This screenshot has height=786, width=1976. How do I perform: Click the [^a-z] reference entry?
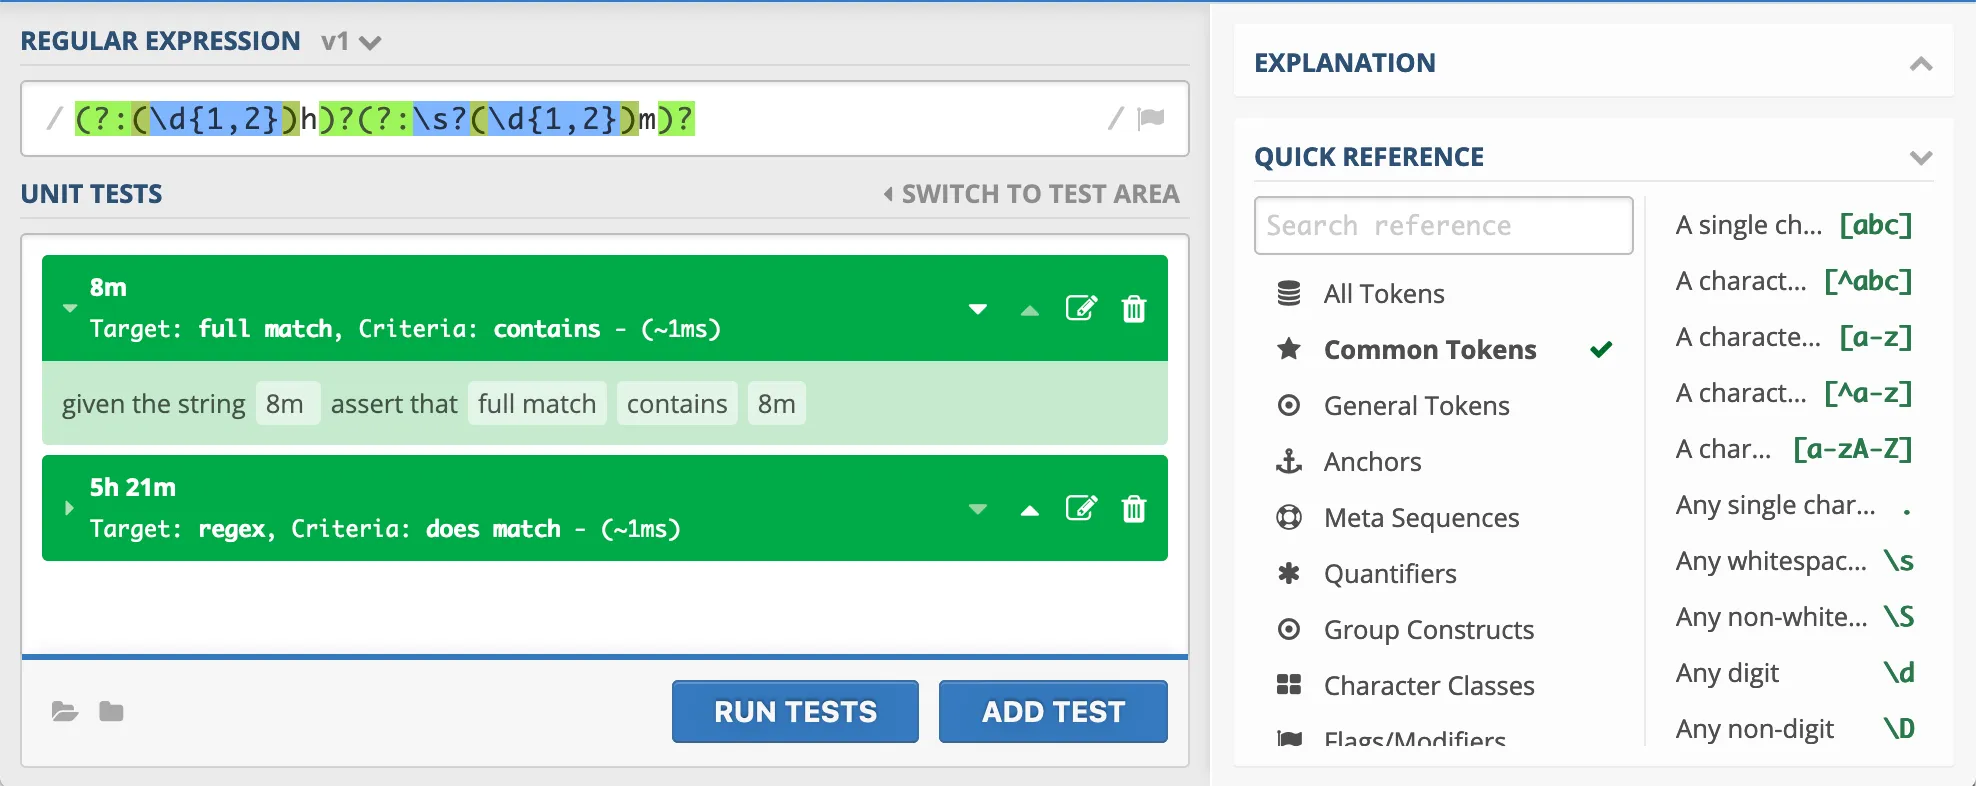(1794, 393)
